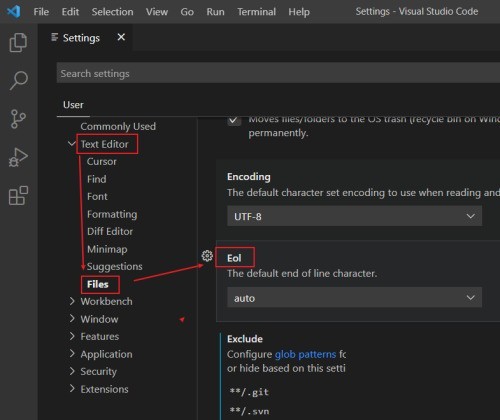This screenshot has width=500, height=420.
Task: Expand the Extensions settings section
Action: tap(72, 388)
